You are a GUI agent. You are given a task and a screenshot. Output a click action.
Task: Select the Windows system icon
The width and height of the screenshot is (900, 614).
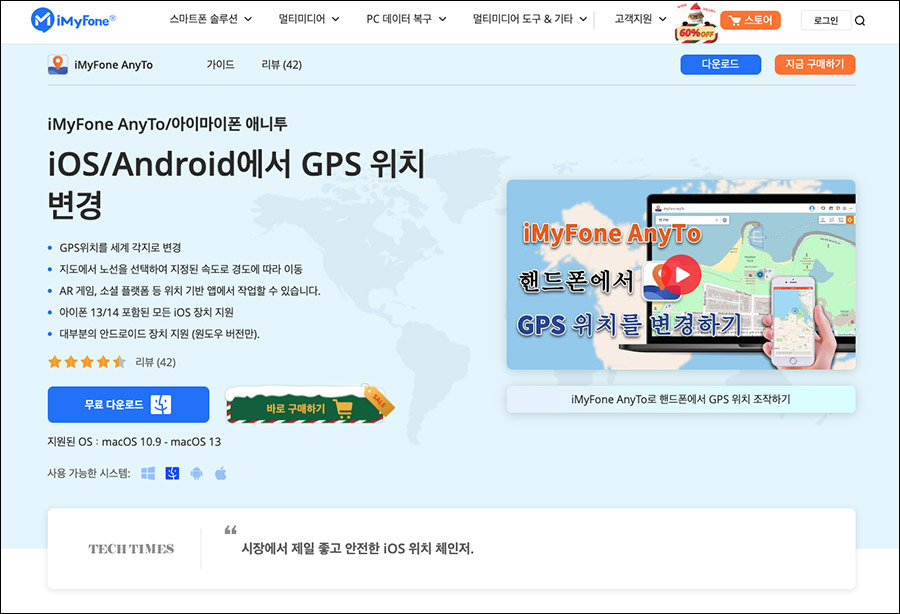tap(148, 473)
